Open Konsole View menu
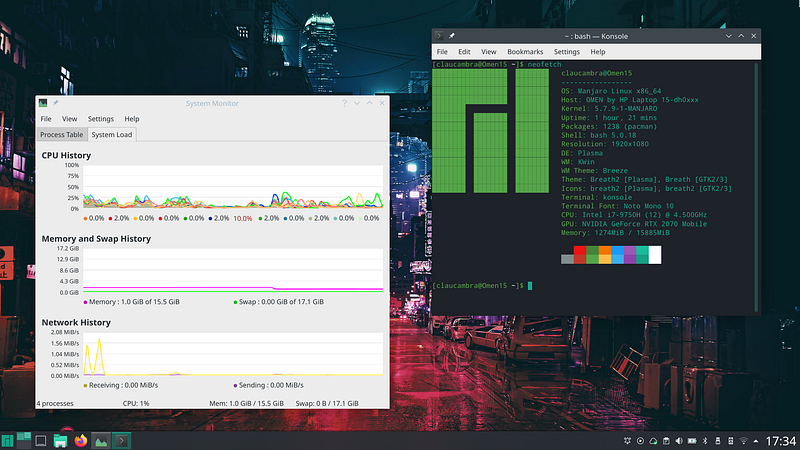This screenshot has width=800, height=450. tap(488, 52)
